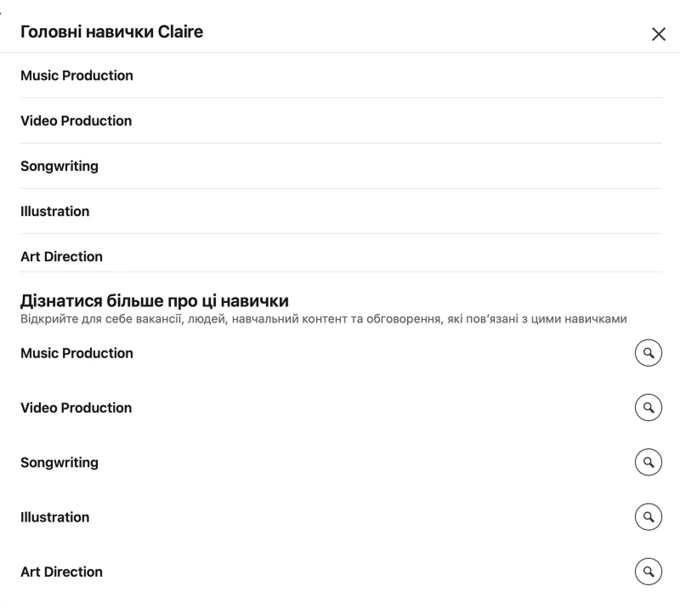This screenshot has width=680, height=615.
Task: Open Songwriting under Дізнатися більше section
Action: coord(59,463)
